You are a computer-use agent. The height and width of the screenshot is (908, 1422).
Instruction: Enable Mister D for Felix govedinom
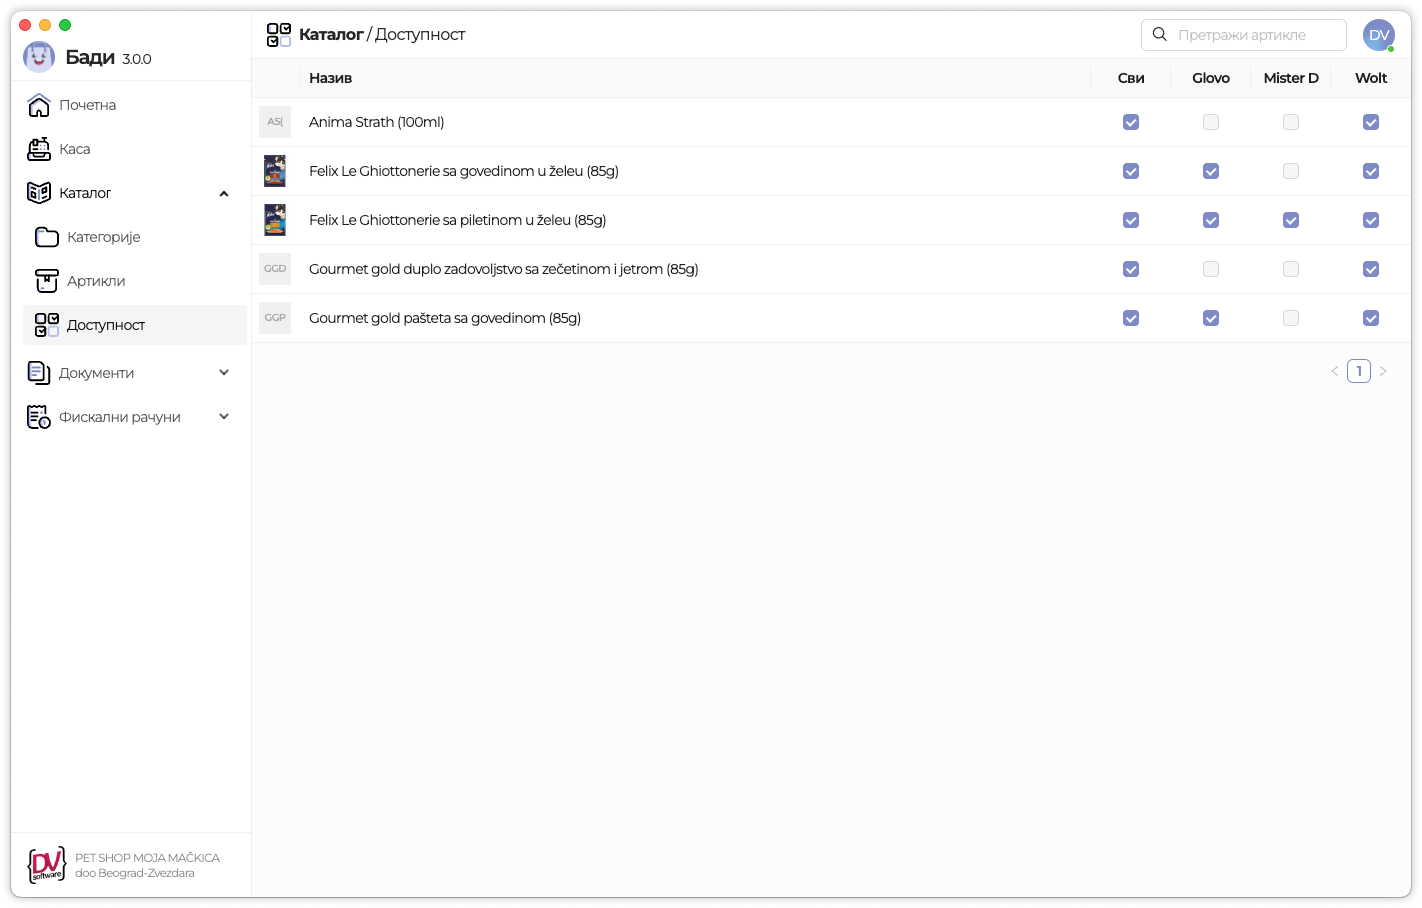(x=1291, y=171)
